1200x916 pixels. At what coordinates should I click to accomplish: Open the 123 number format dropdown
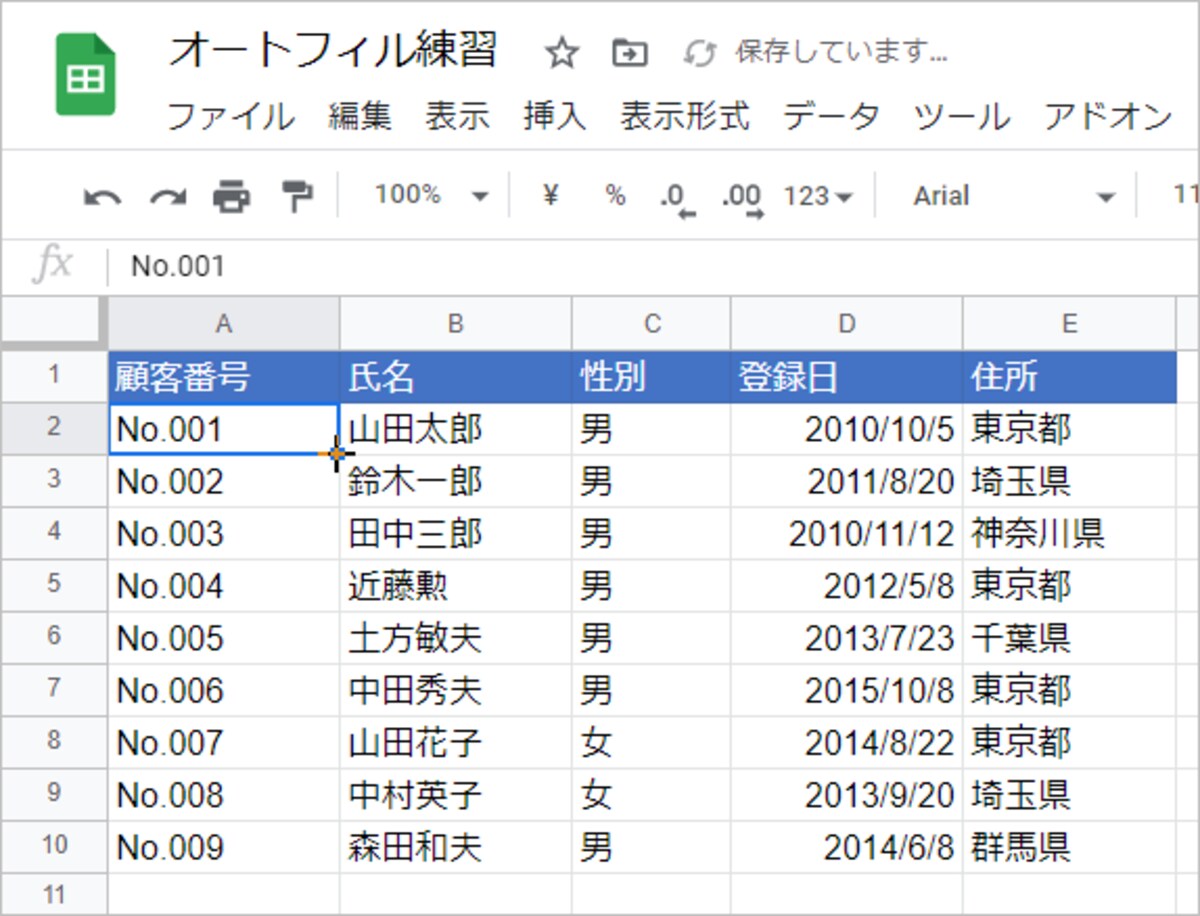tap(818, 196)
